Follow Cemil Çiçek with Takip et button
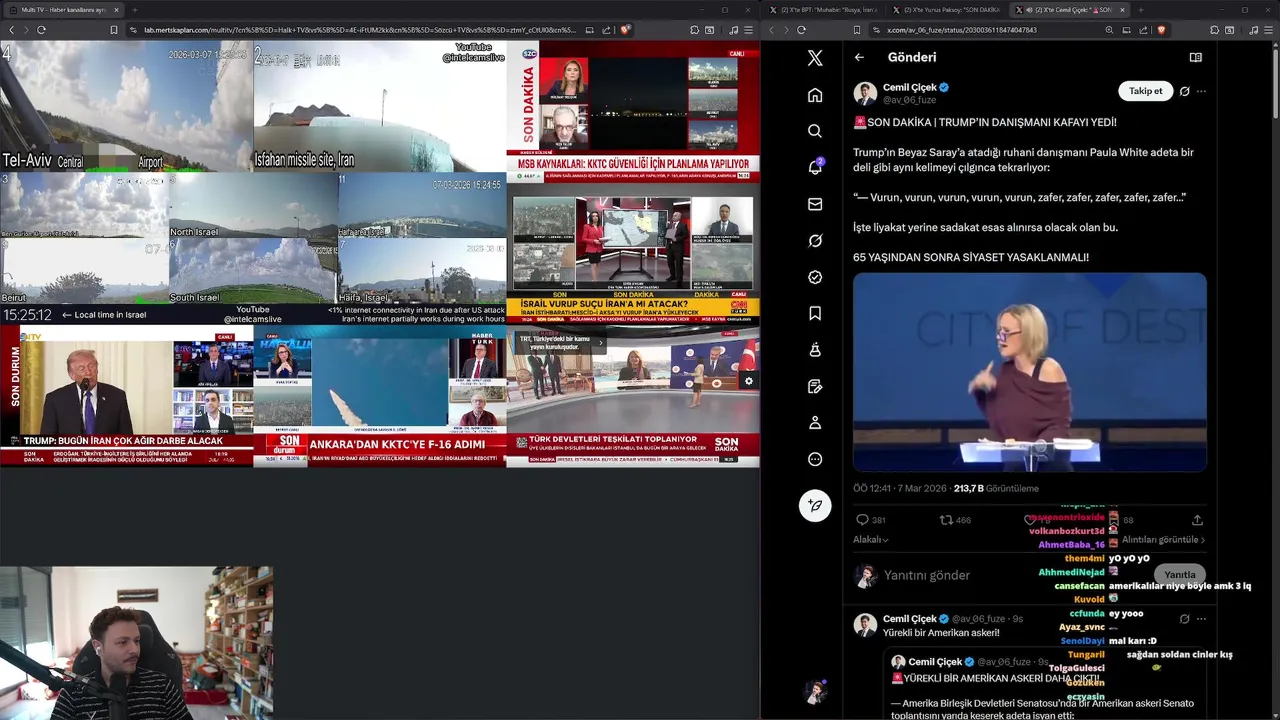The height and width of the screenshot is (720, 1280). click(x=1145, y=91)
